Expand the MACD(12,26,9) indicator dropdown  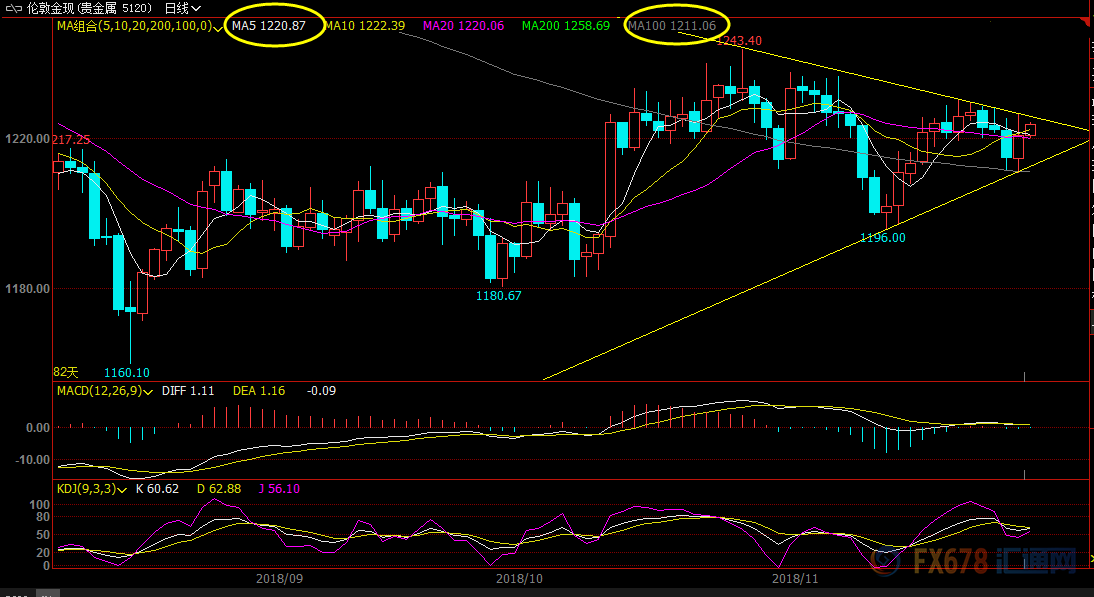tap(149, 391)
